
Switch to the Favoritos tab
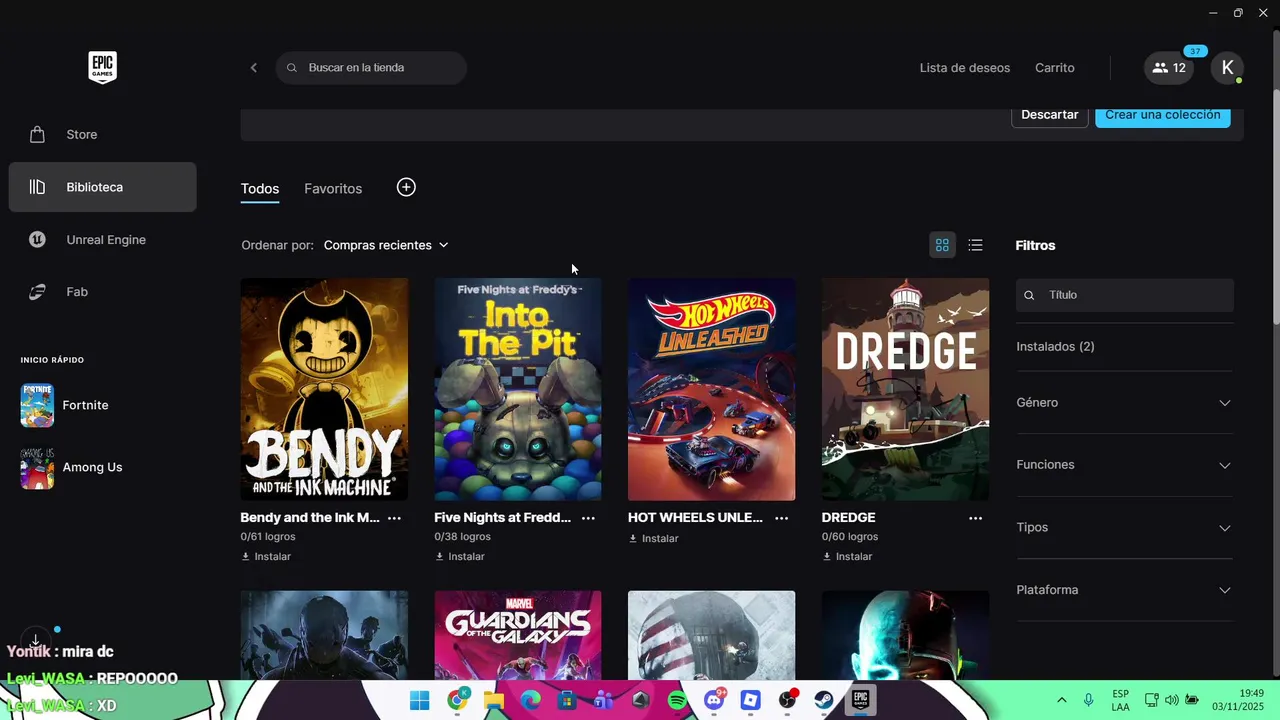[x=333, y=189]
